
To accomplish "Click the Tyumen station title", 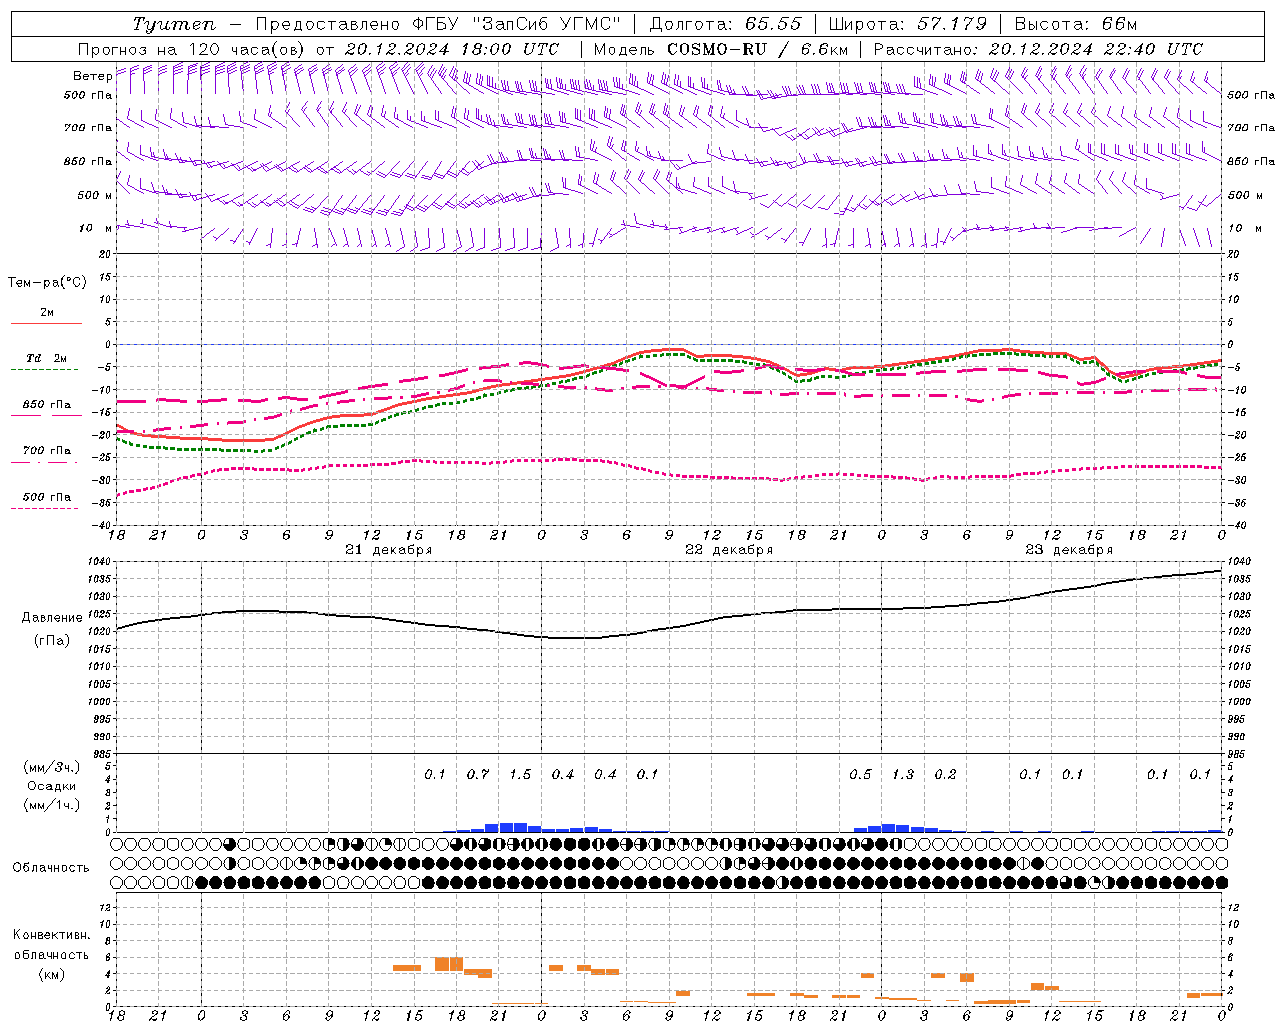I will (x=174, y=24).
